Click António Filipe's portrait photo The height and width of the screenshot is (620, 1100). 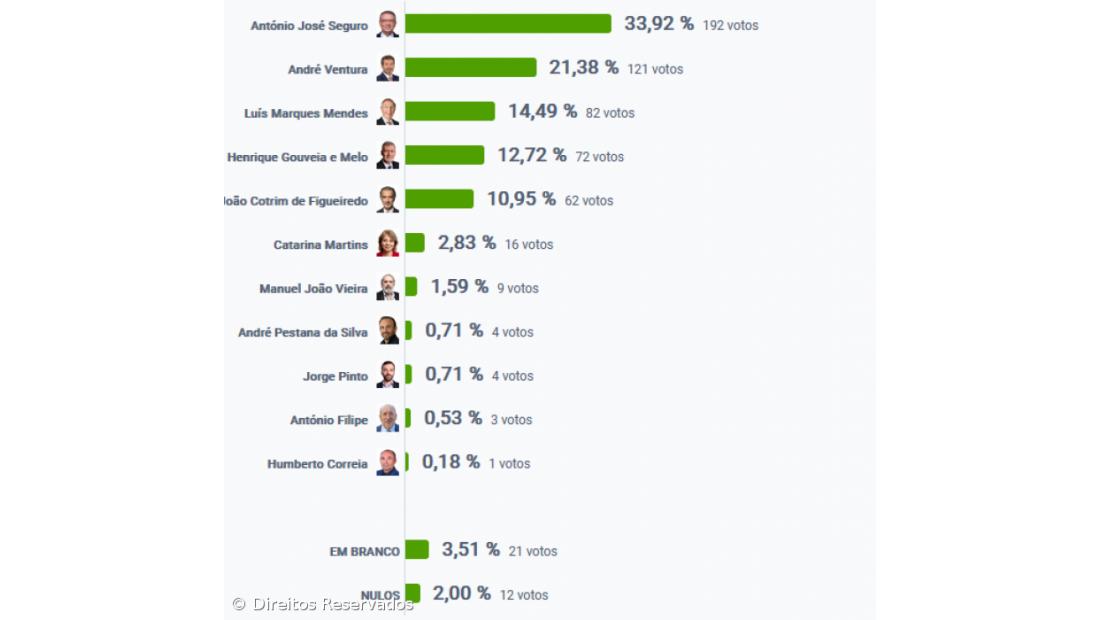(387, 419)
